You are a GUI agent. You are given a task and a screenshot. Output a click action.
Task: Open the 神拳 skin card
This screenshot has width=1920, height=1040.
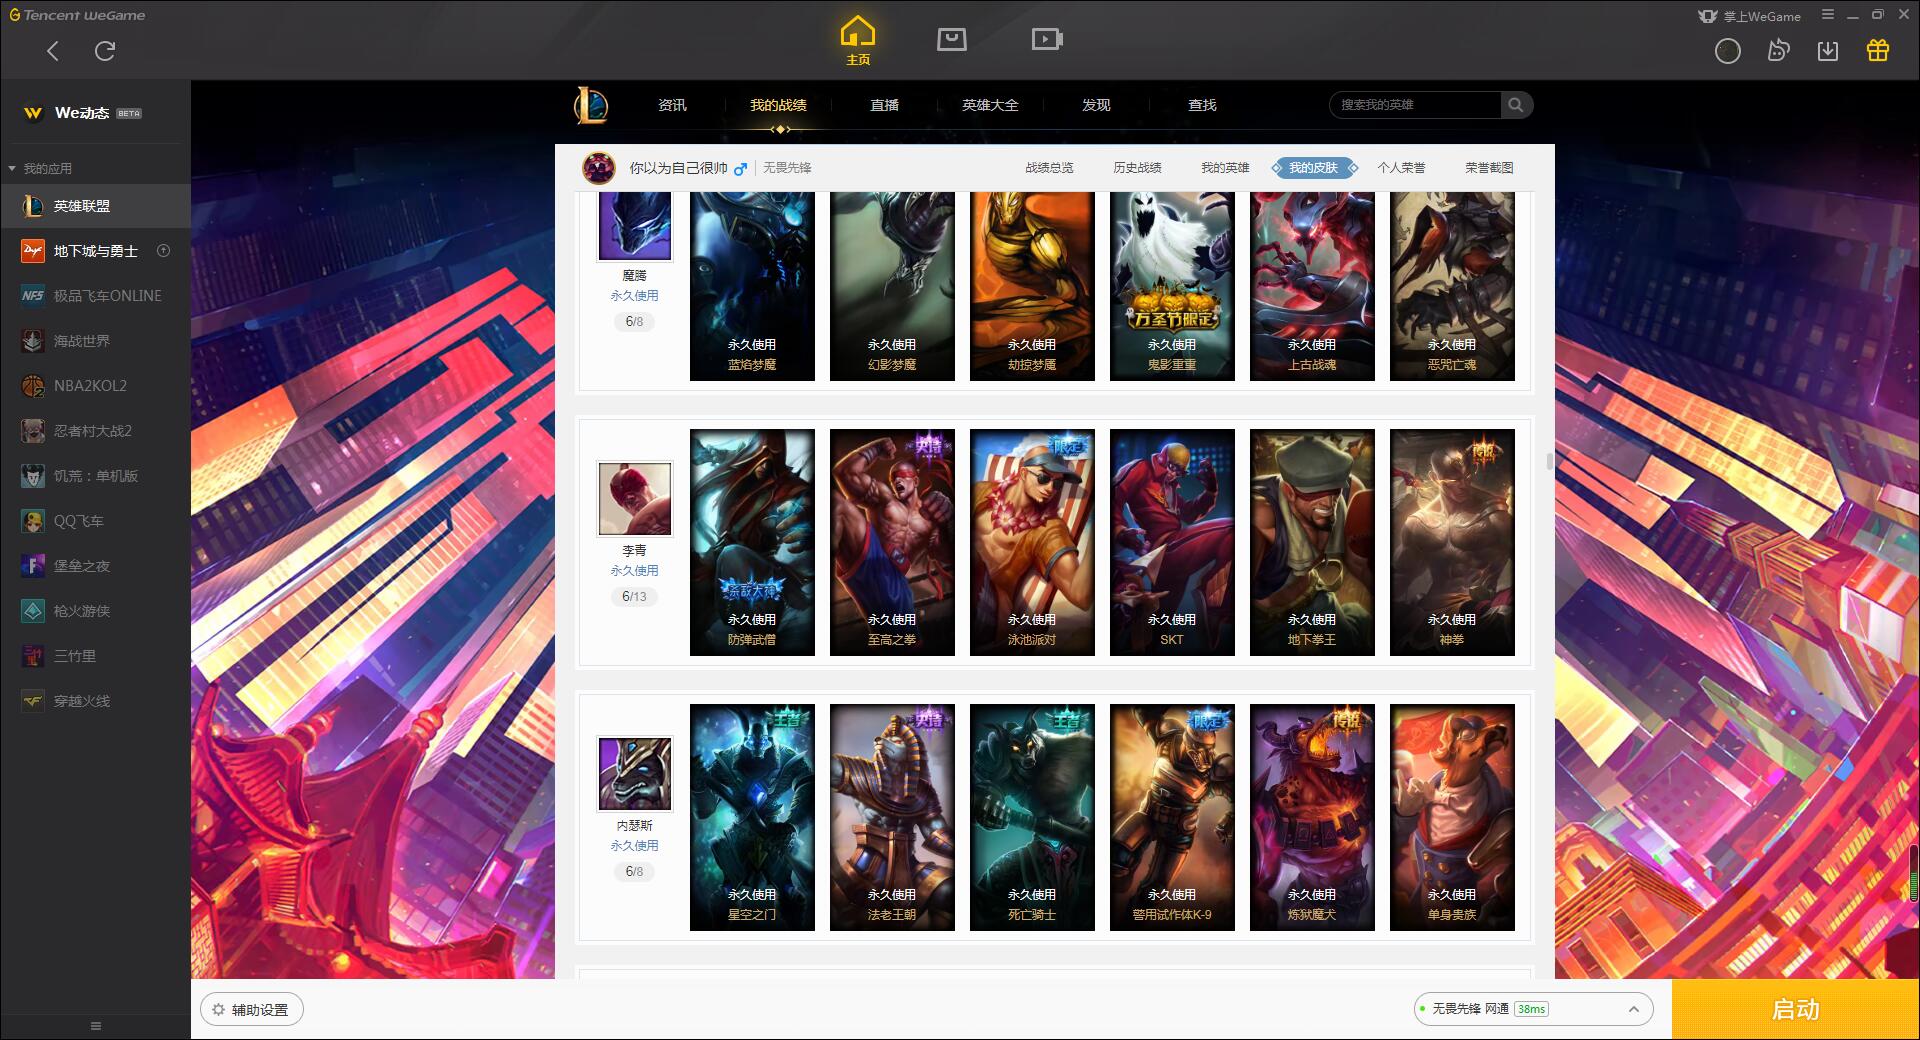coord(1452,542)
